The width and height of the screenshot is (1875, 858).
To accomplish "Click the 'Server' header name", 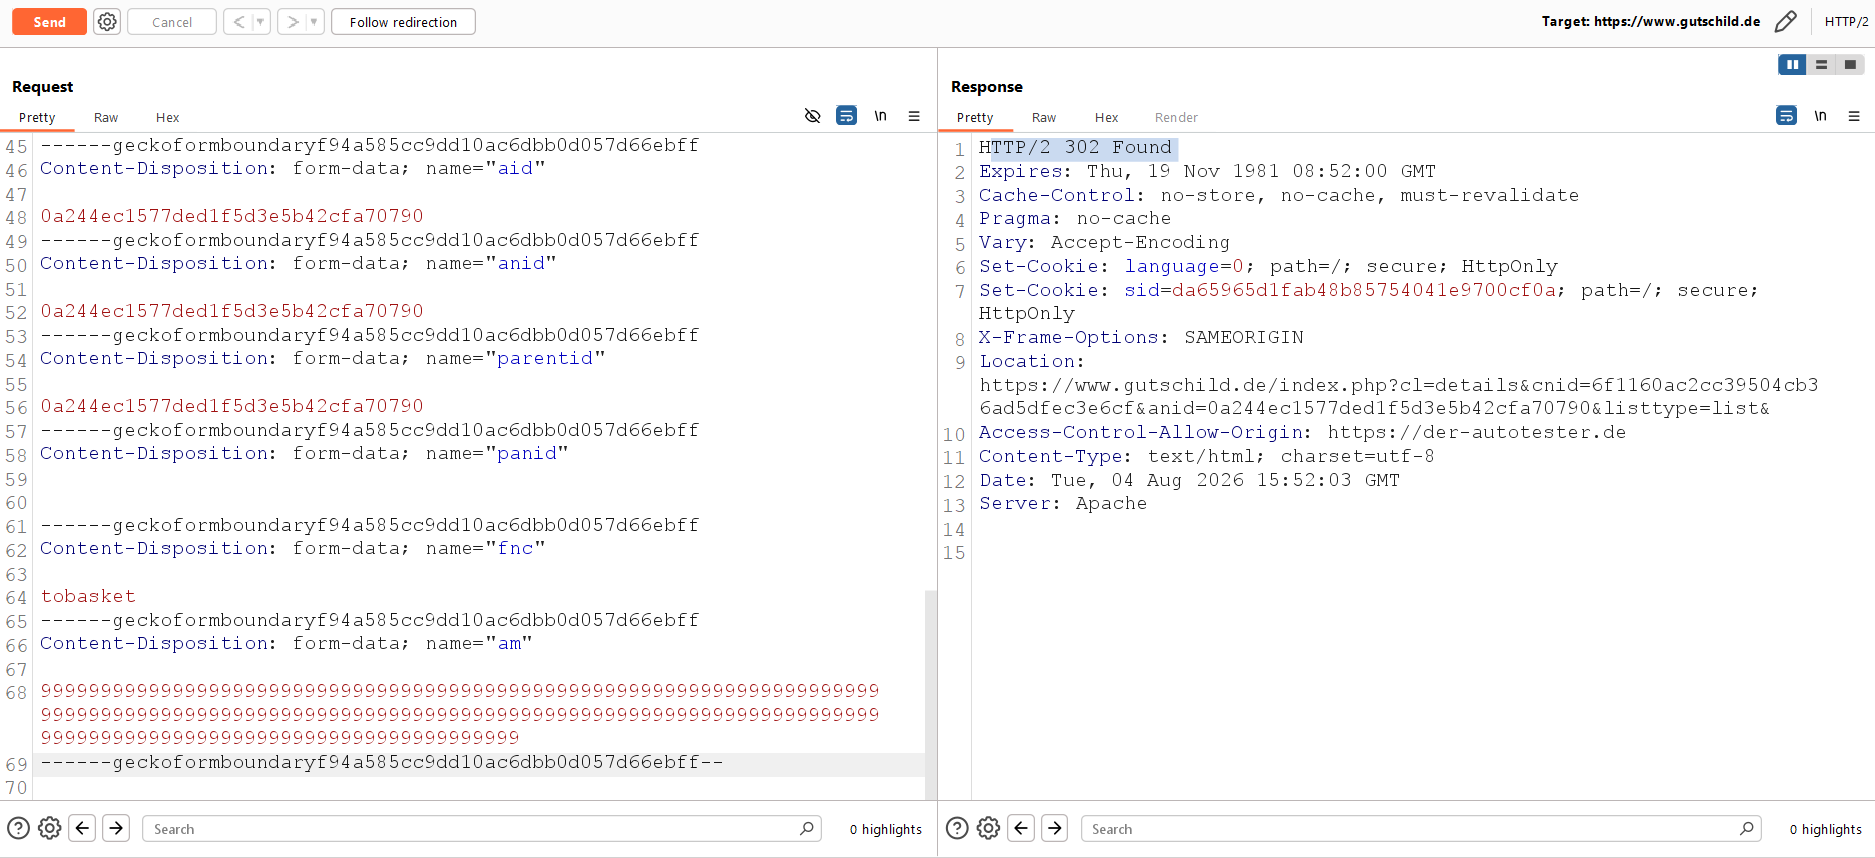I will (x=1015, y=503).
